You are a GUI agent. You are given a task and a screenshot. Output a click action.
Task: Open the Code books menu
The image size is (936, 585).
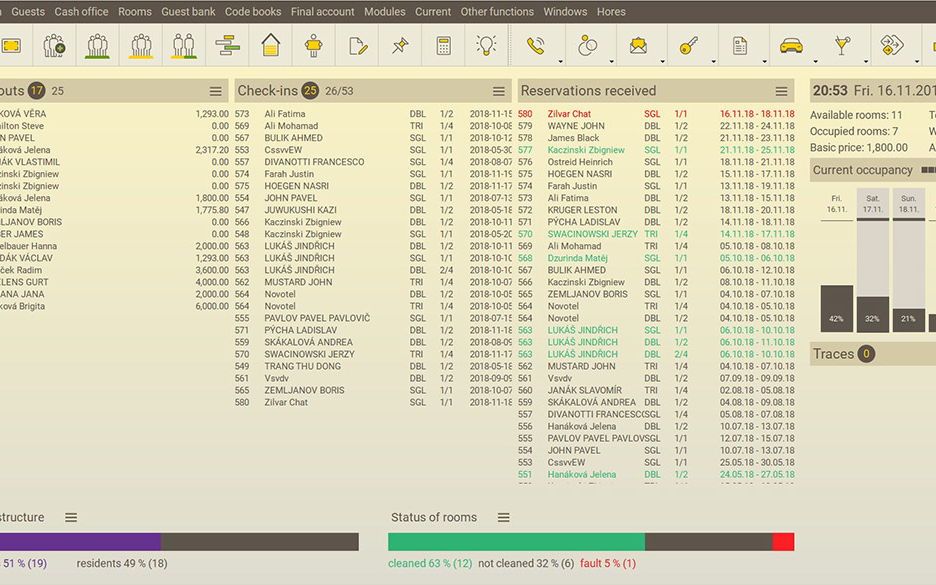(x=252, y=12)
